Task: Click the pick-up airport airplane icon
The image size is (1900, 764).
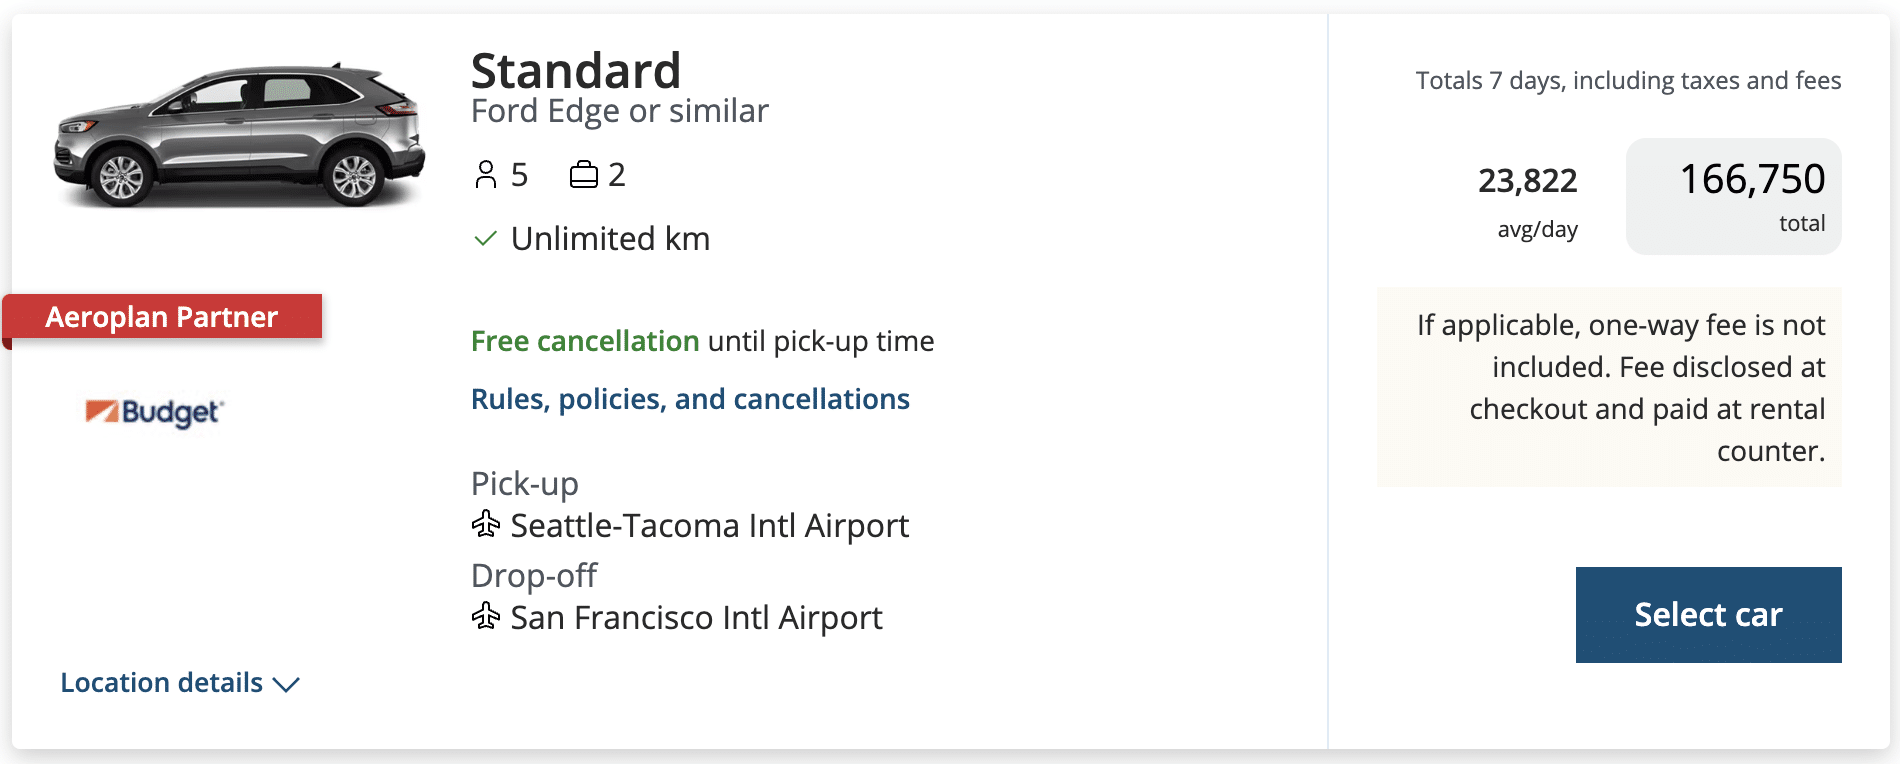Action: (486, 524)
